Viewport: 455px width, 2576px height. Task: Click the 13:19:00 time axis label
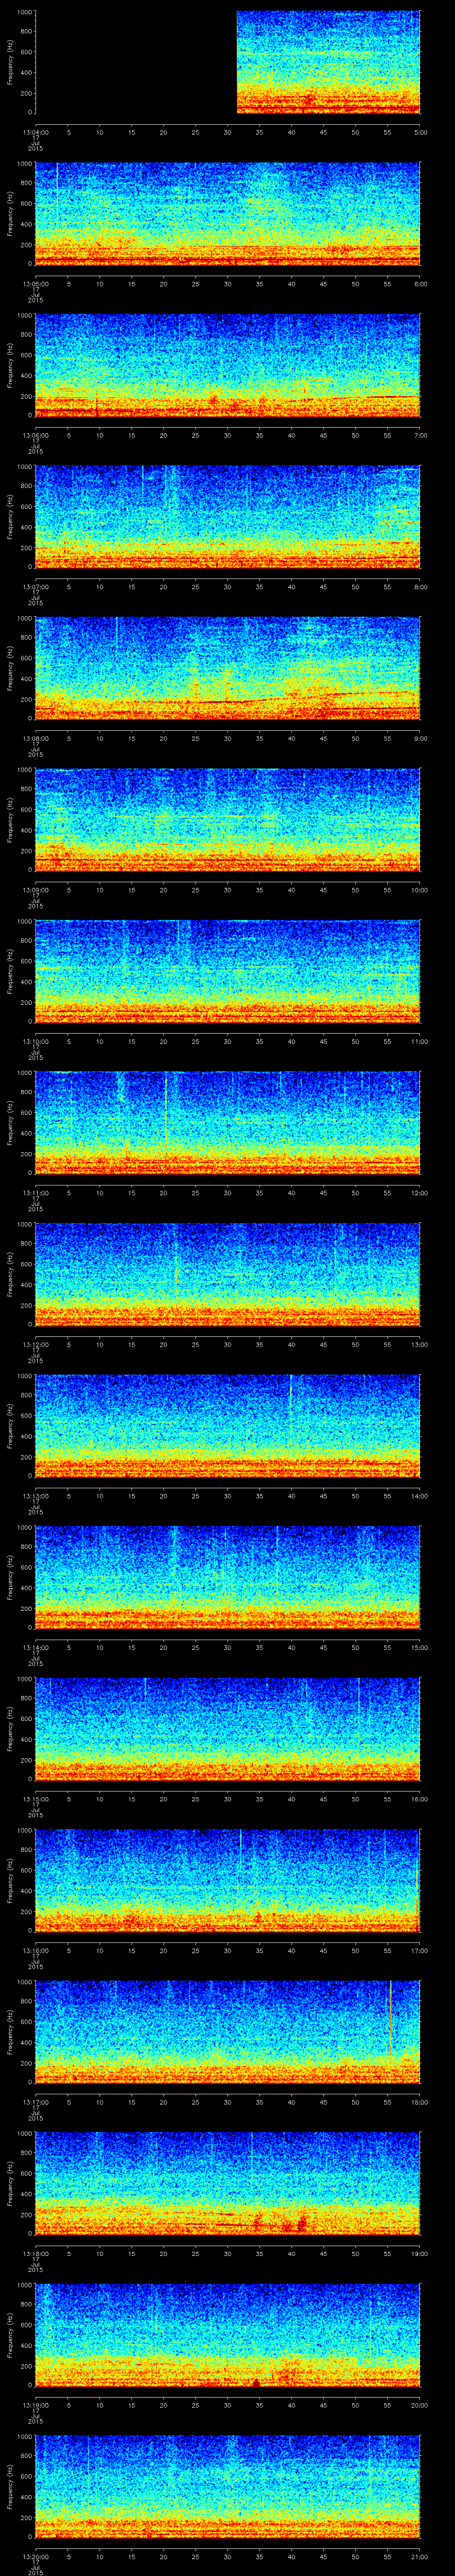click(x=35, y=2404)
